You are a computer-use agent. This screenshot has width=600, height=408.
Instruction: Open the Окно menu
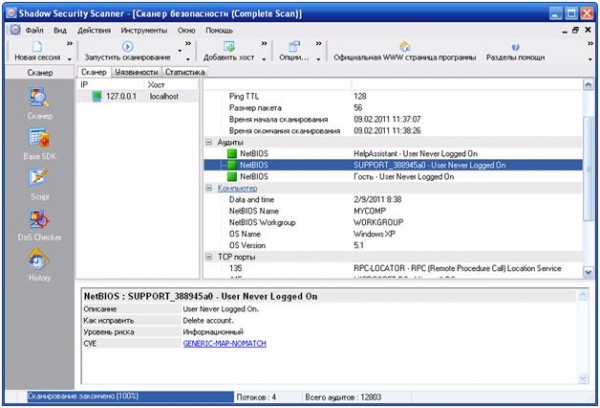(x=186, y=30)
